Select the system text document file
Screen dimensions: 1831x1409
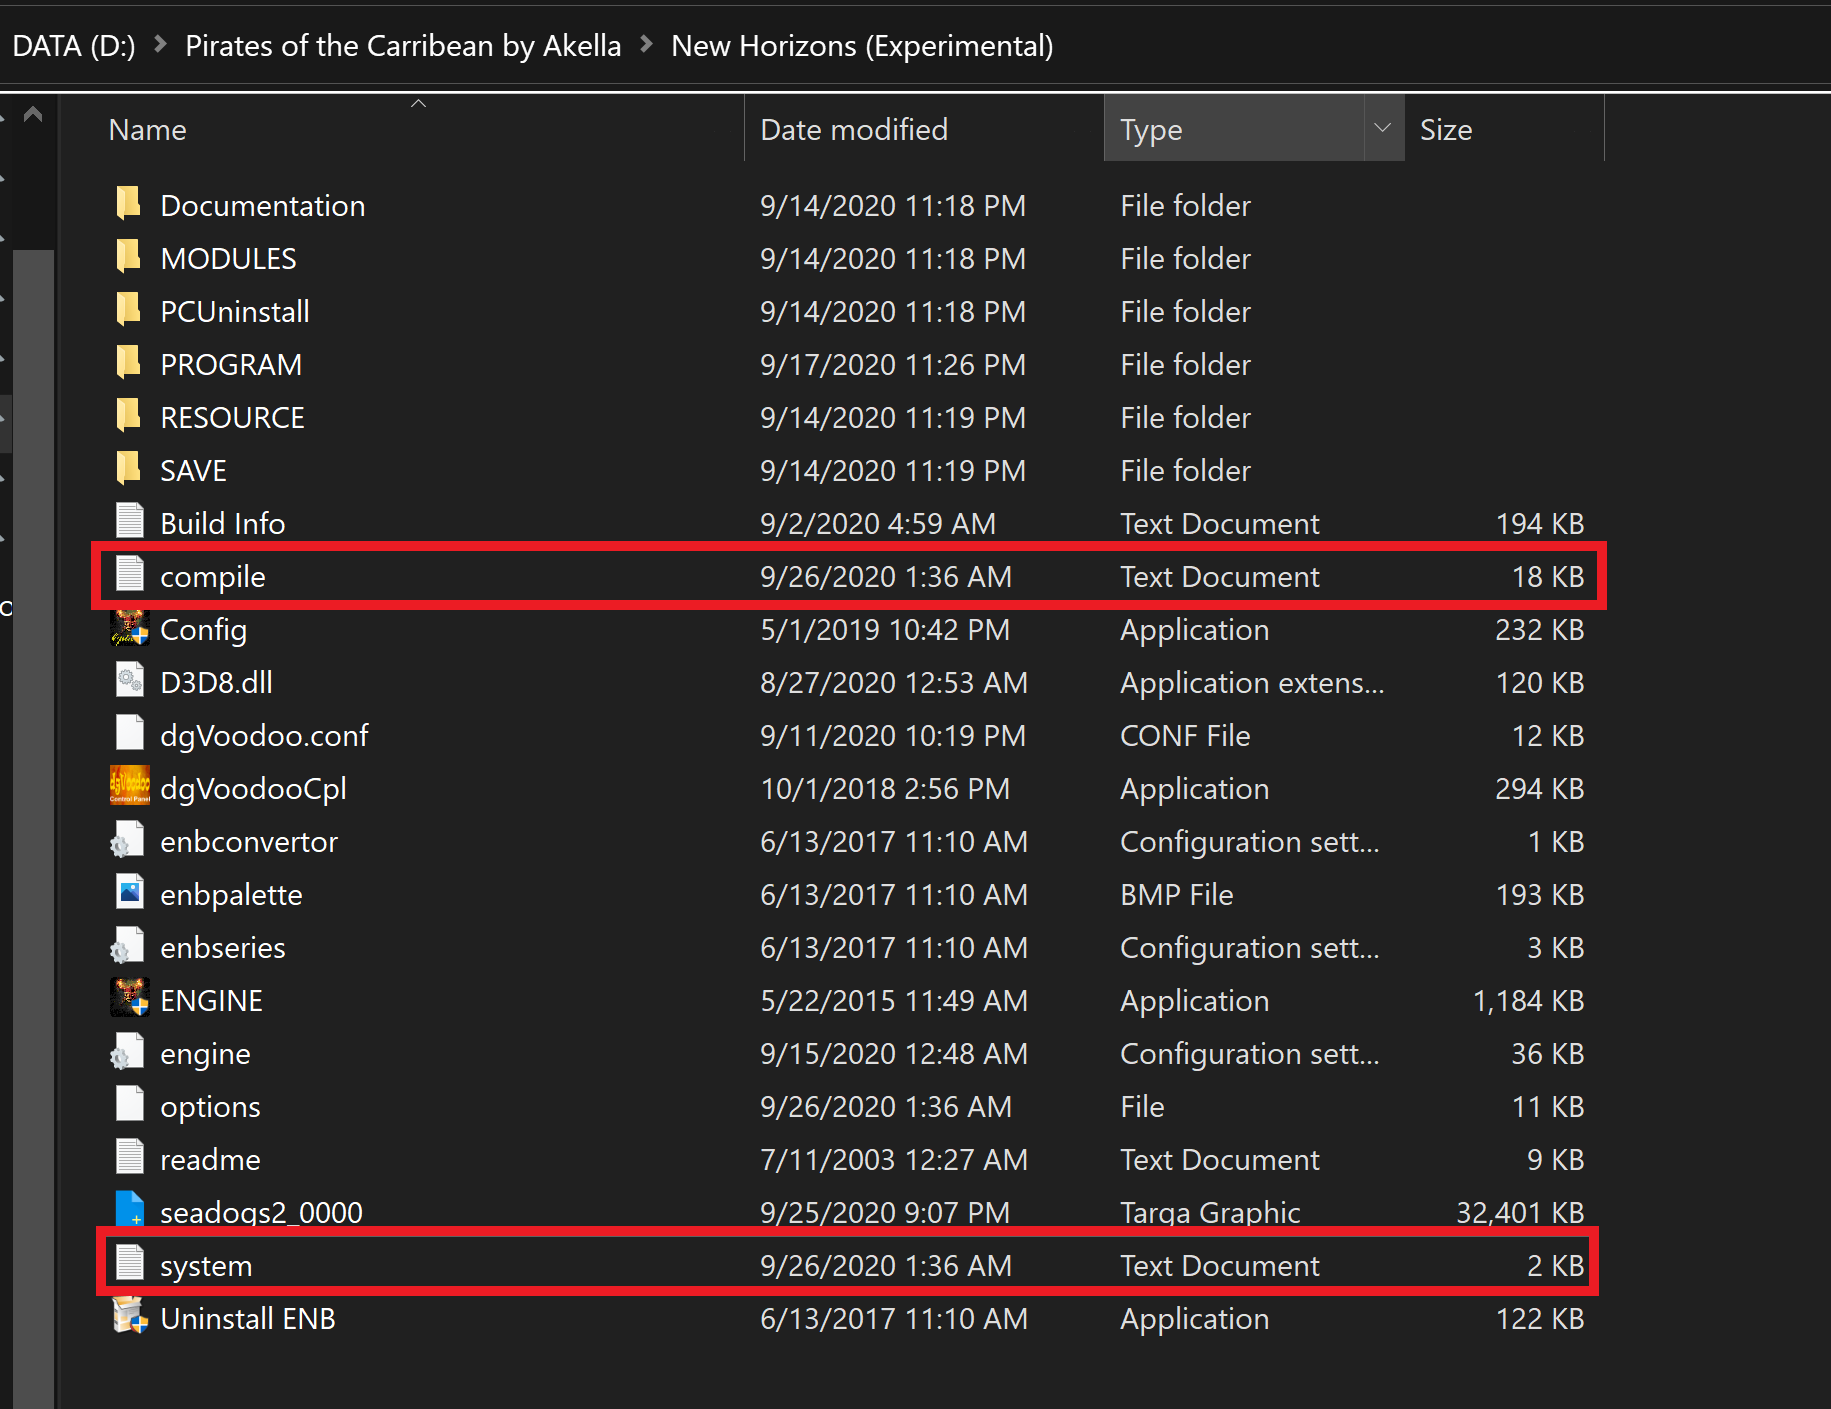[206, 1266]
